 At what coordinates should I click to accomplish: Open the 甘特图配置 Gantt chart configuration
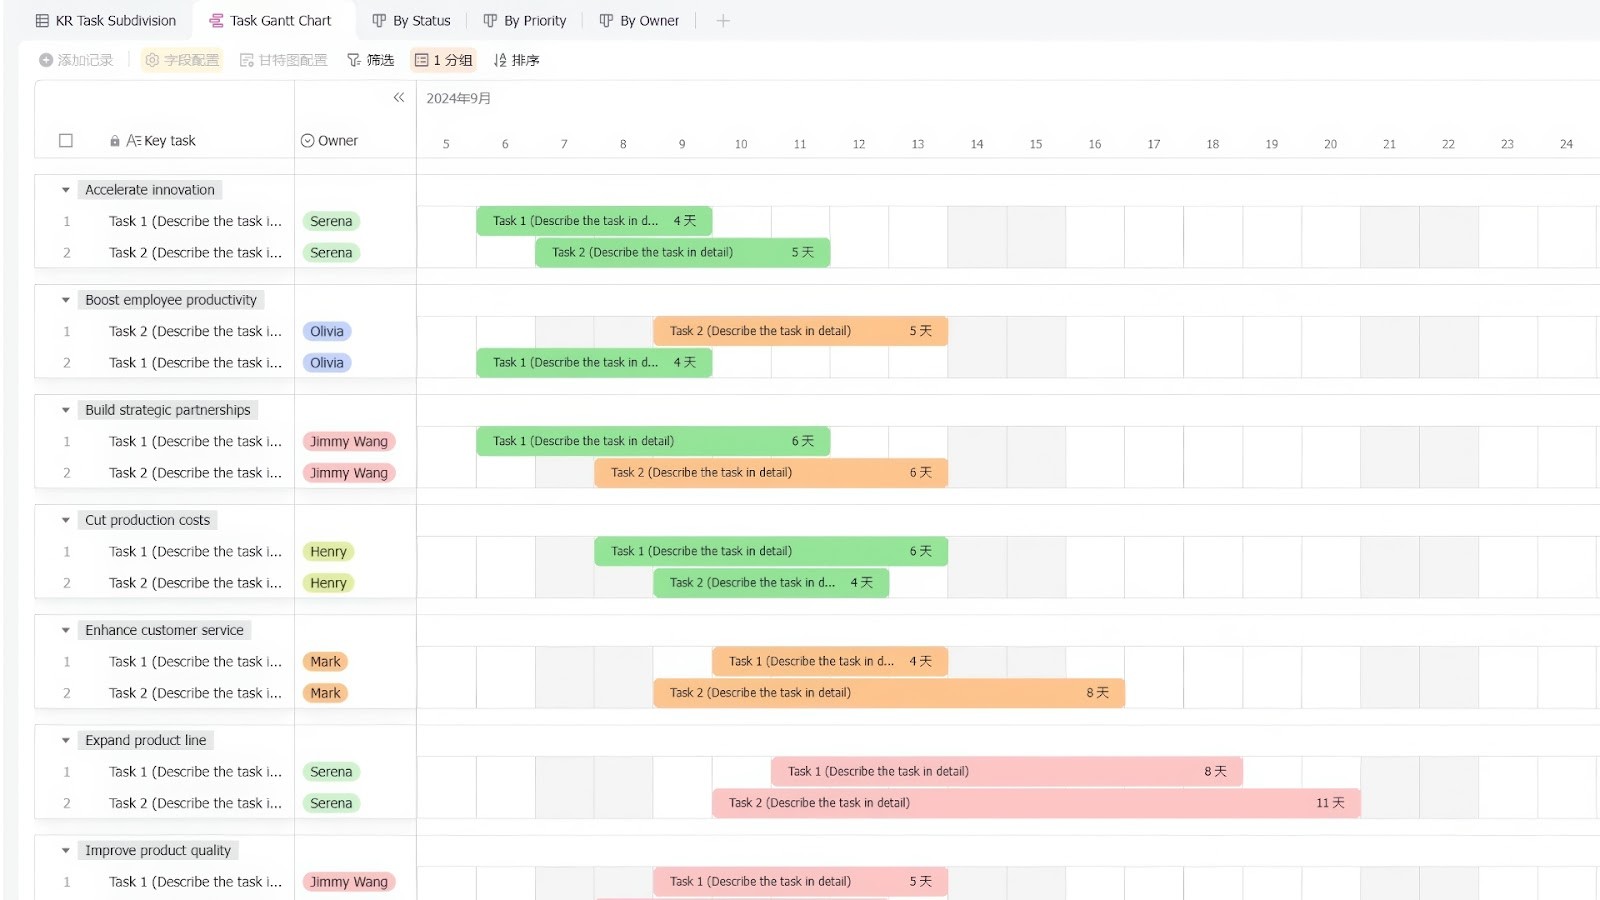[x=283, y=59]
